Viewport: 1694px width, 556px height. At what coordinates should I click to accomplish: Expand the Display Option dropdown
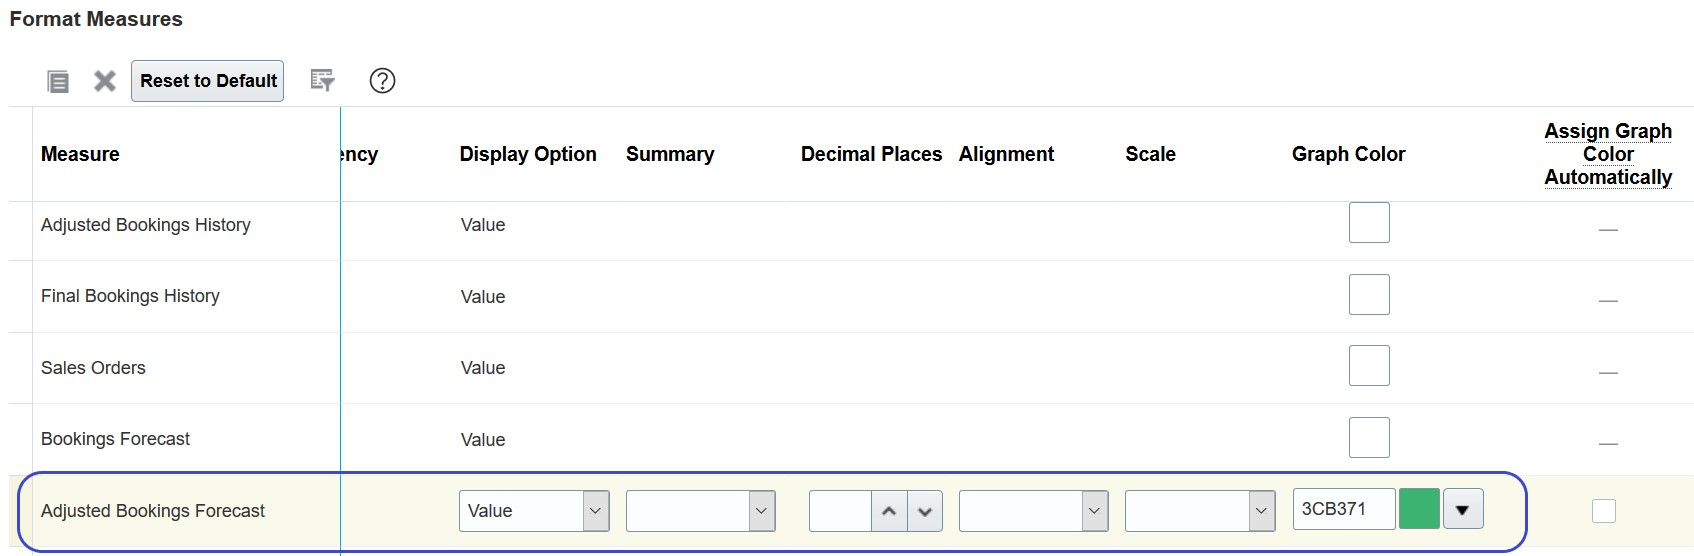tap(595, 511)
